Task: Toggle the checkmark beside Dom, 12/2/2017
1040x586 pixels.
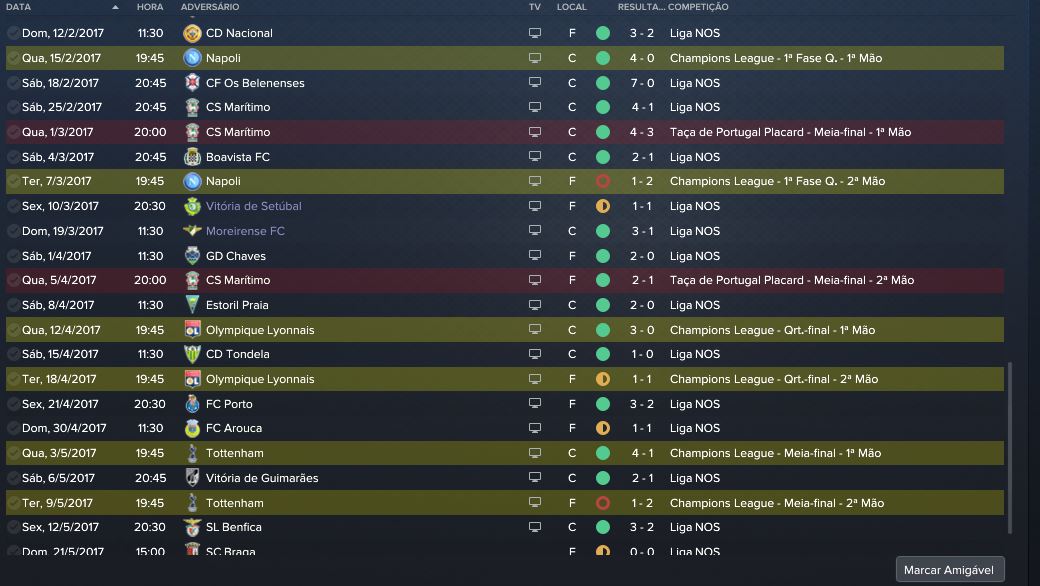Action: coord(13,33)
